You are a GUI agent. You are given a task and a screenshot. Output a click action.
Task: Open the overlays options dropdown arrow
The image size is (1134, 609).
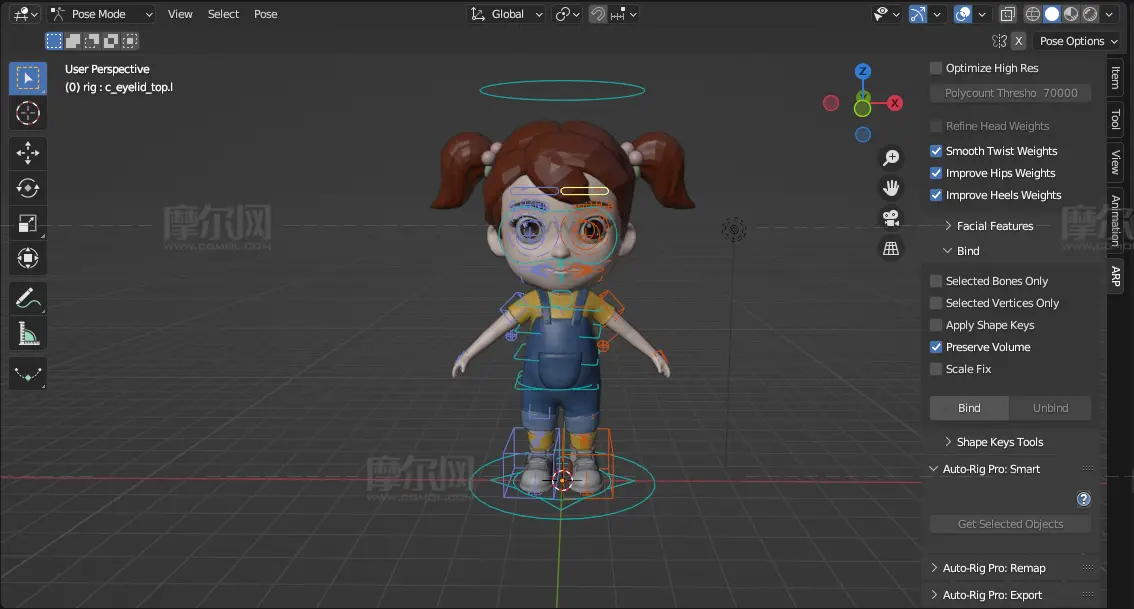coord(982,14)
